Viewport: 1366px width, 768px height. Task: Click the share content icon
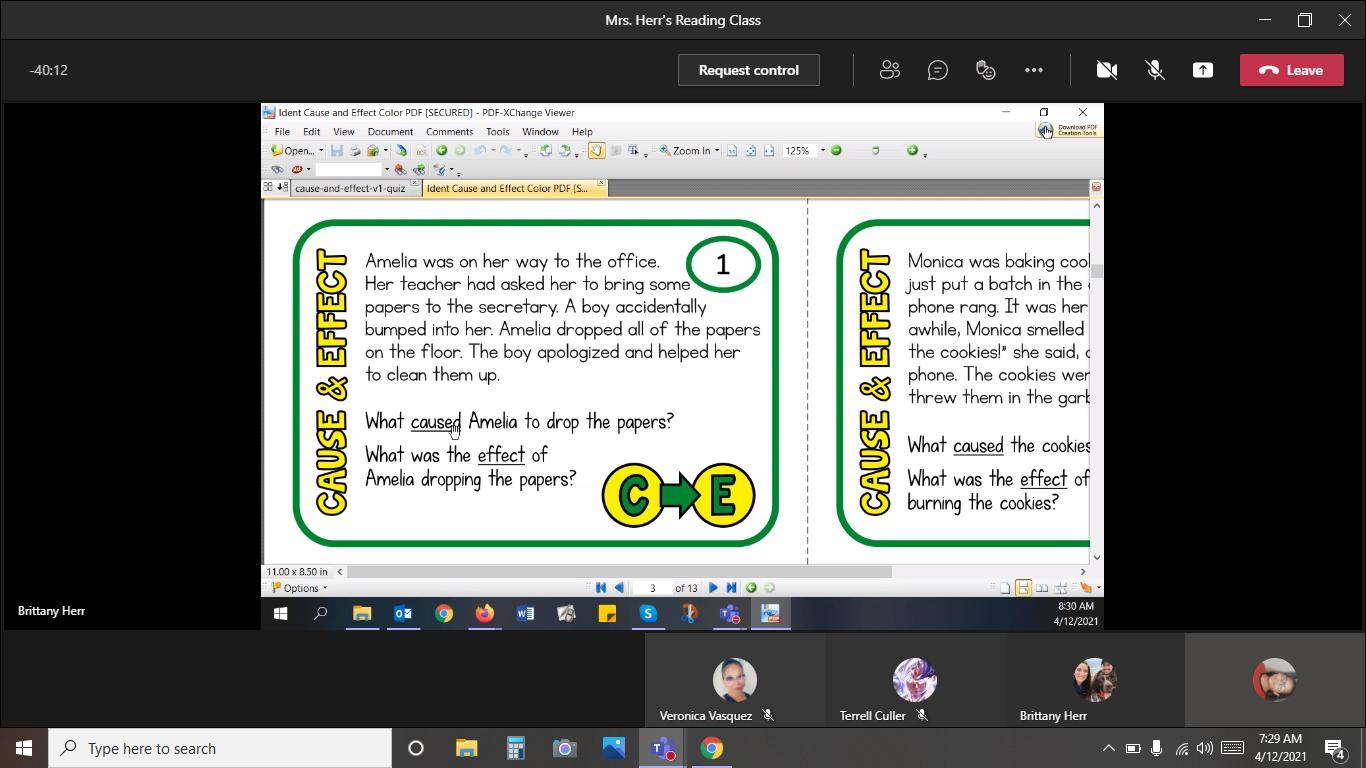(x=1202, y=70)
